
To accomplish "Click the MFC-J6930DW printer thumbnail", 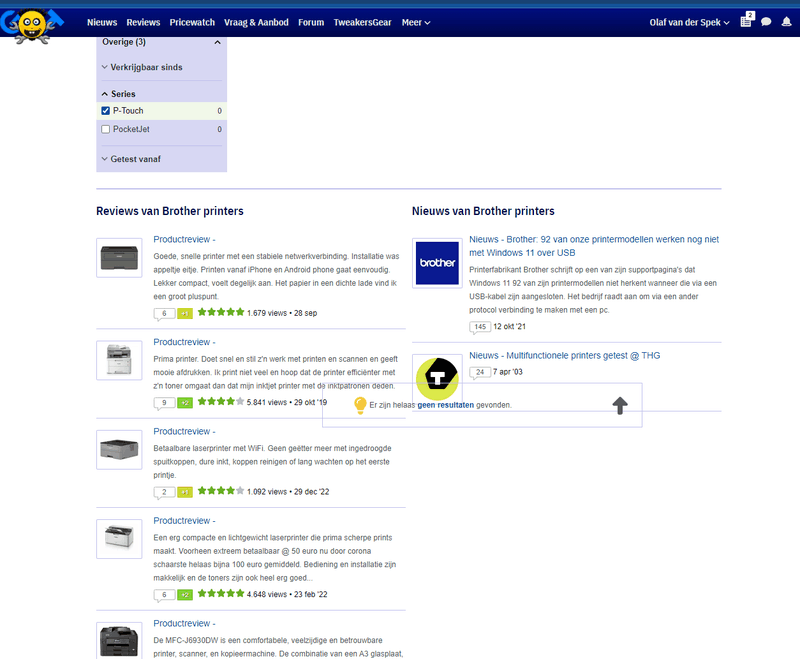I will click(119, 640).
